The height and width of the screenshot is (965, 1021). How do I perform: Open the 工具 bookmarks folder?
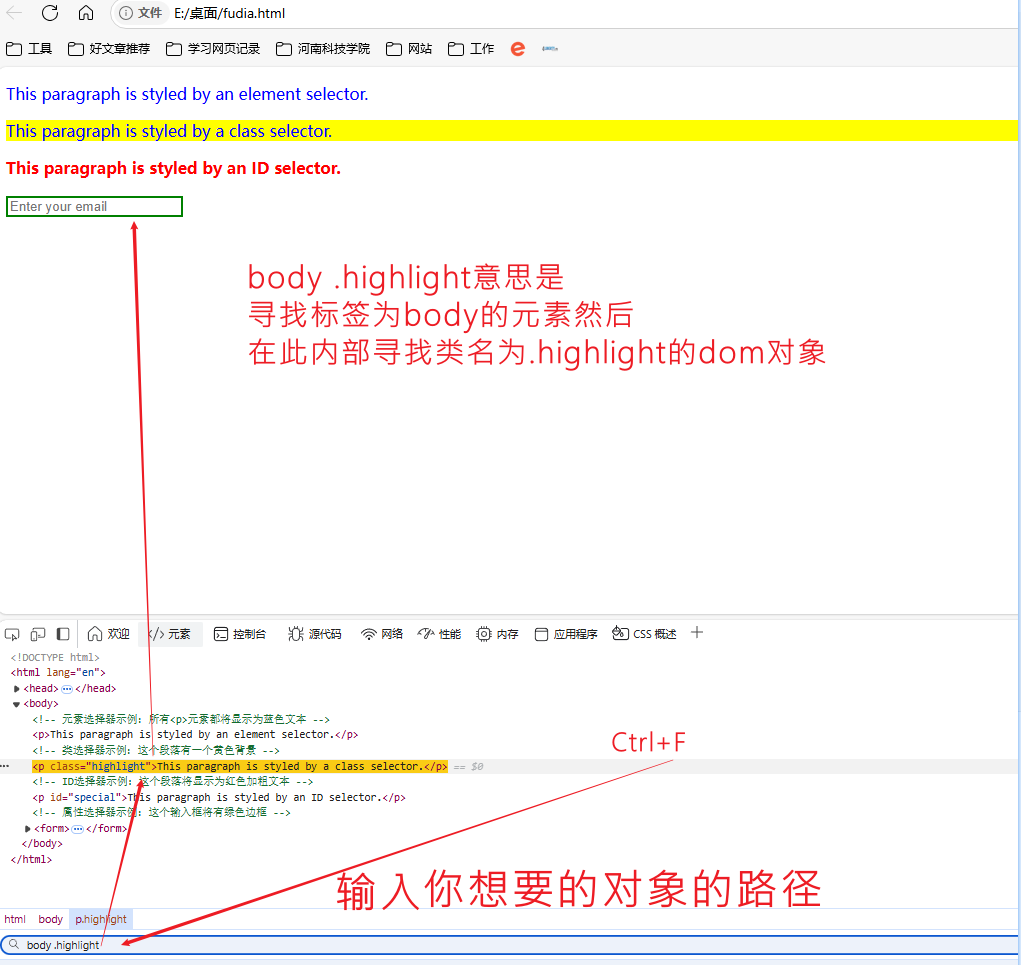click(29, 49)
